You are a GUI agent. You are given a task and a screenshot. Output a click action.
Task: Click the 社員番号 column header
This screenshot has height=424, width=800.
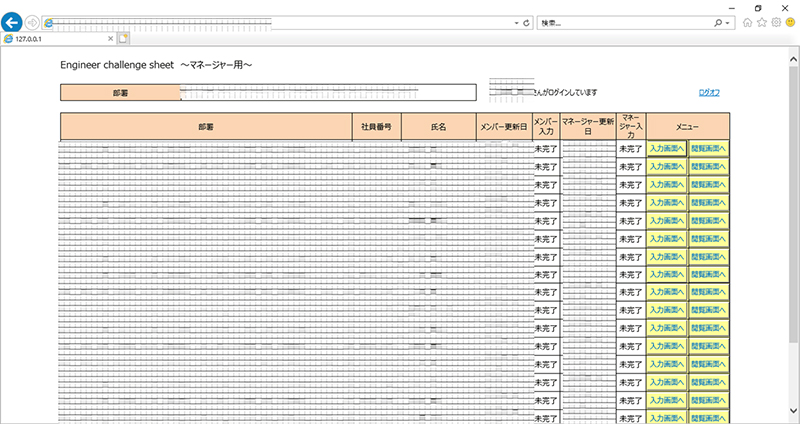(377, 127)
